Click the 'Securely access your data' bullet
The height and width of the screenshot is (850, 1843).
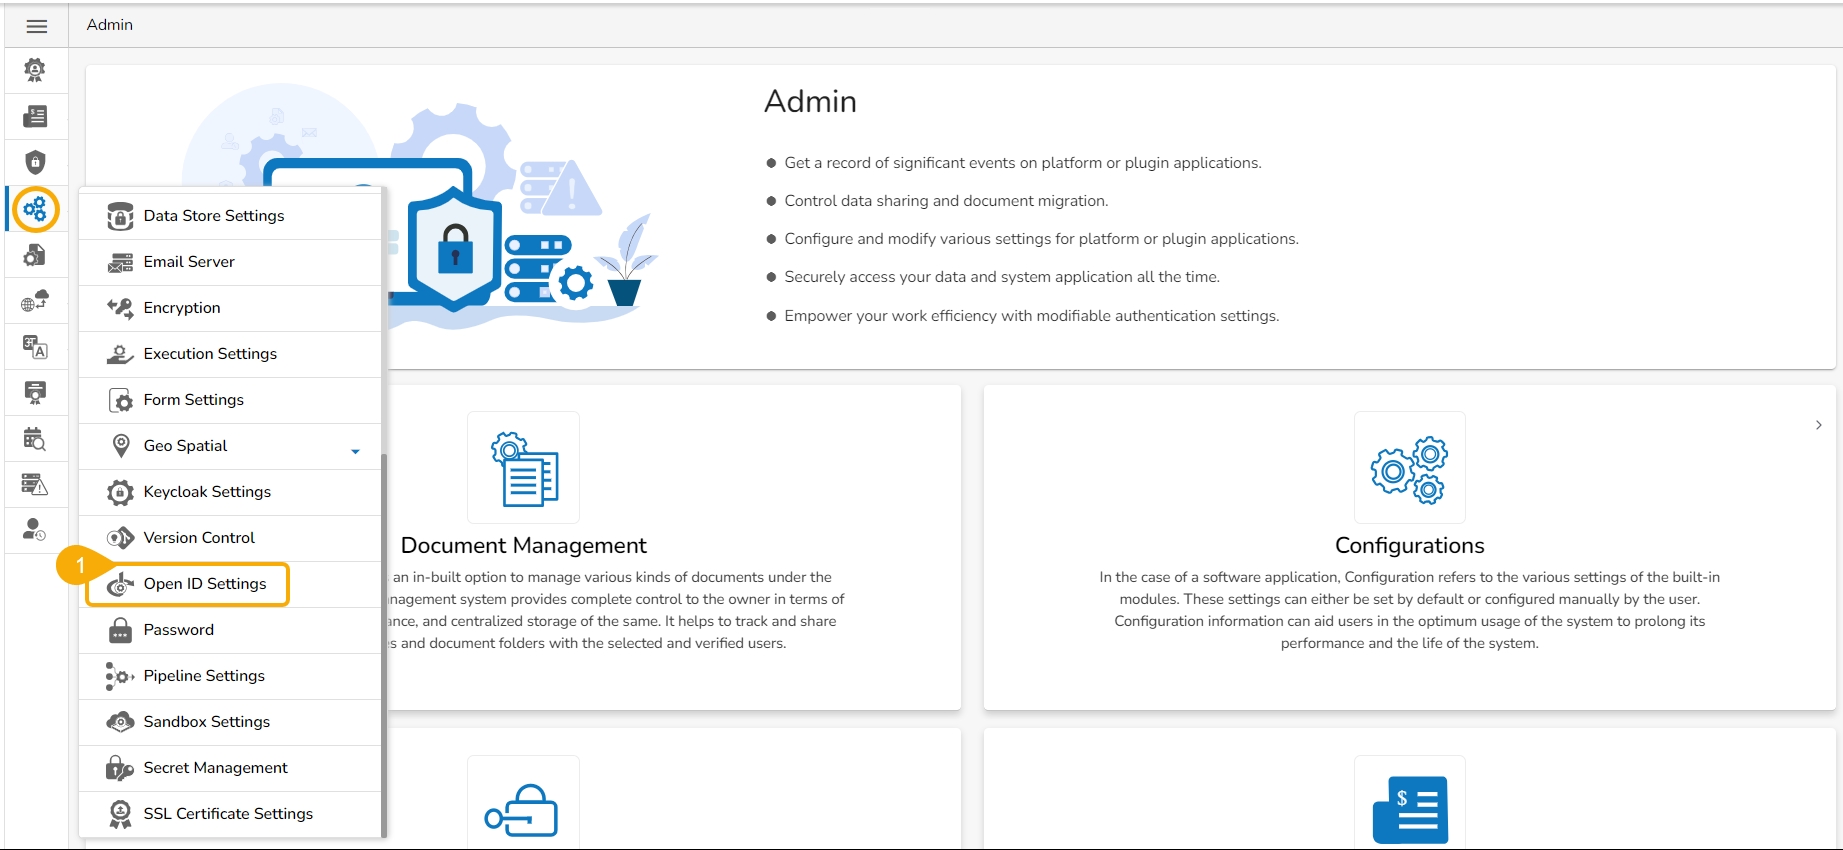(x=1002, y=277)
